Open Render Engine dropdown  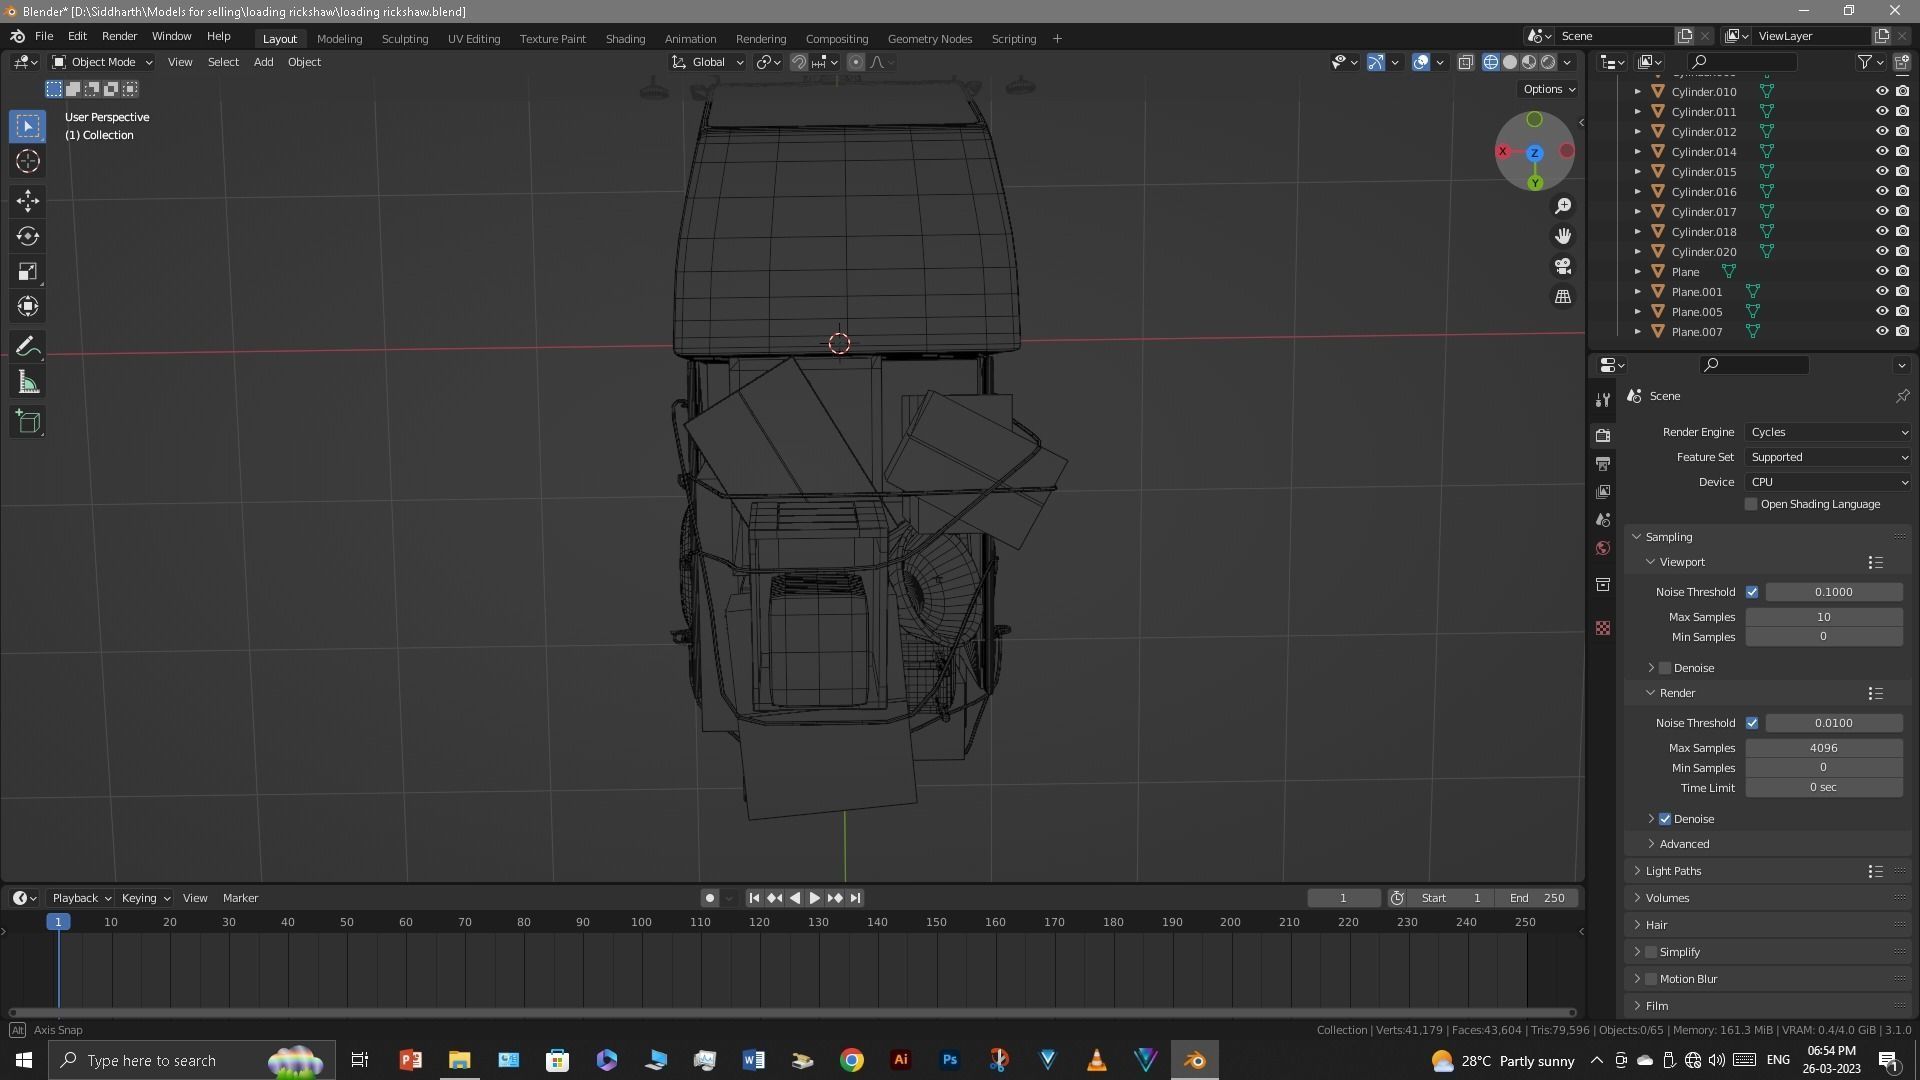click(1829, 432)
